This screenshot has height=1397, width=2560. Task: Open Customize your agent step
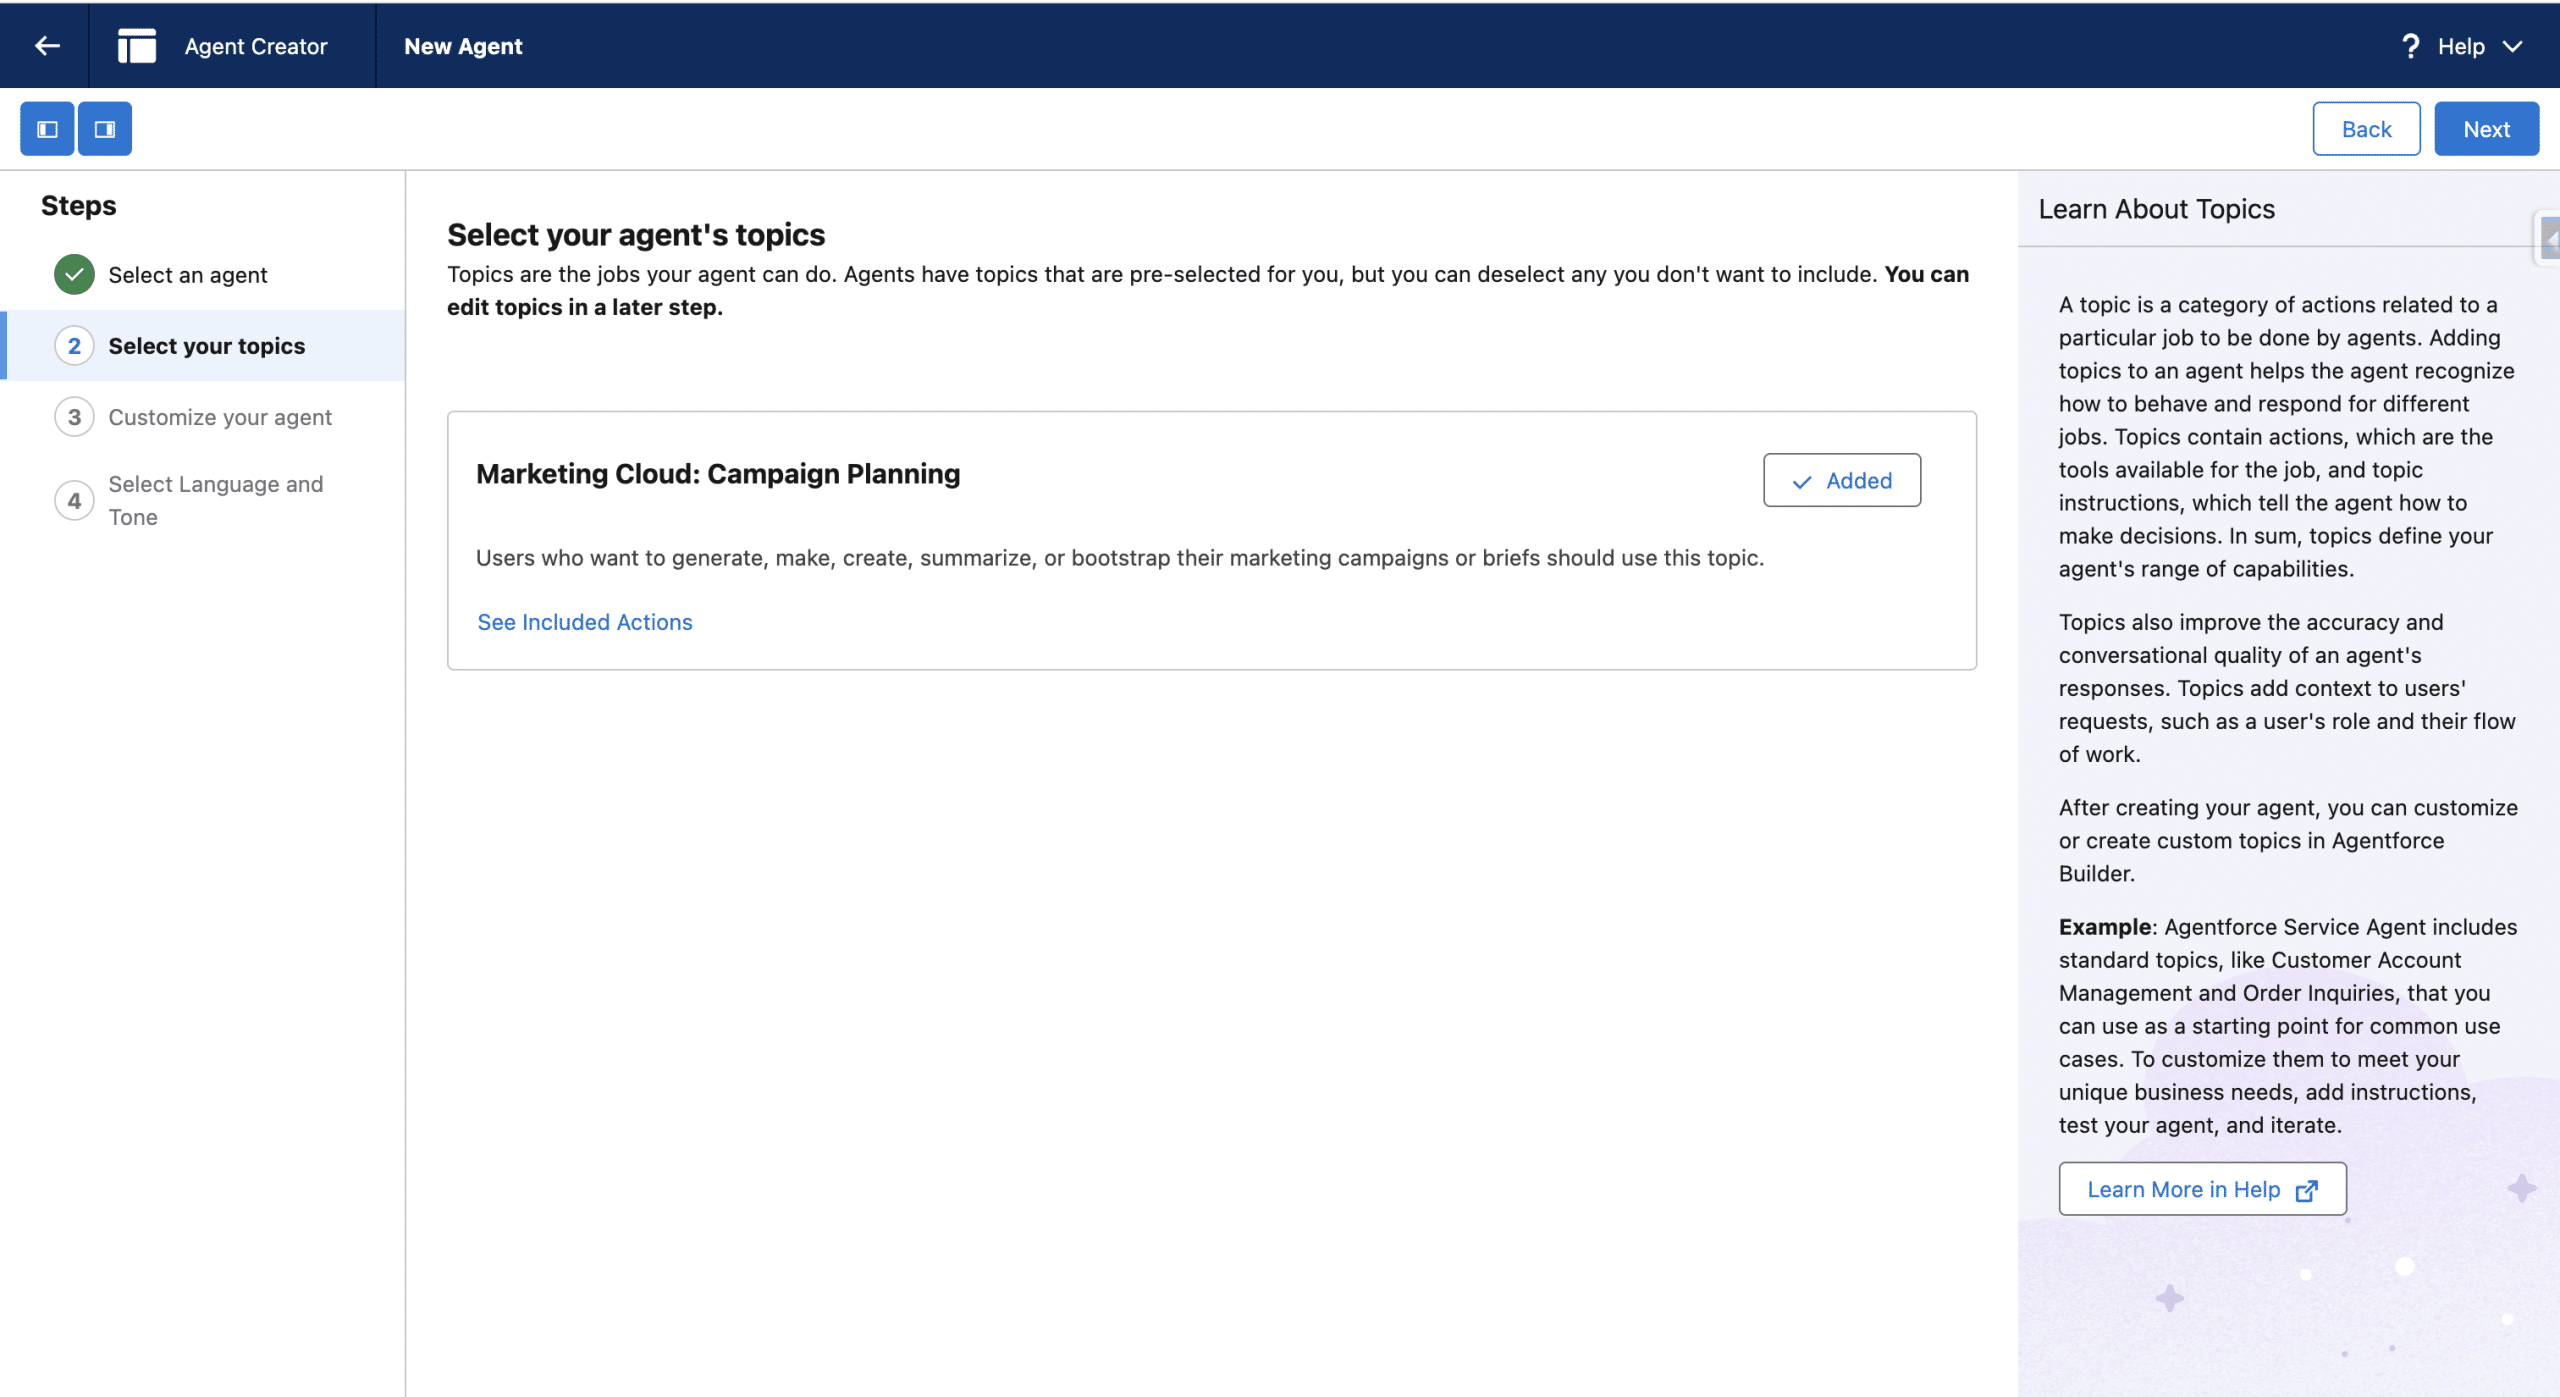[220, 417]
